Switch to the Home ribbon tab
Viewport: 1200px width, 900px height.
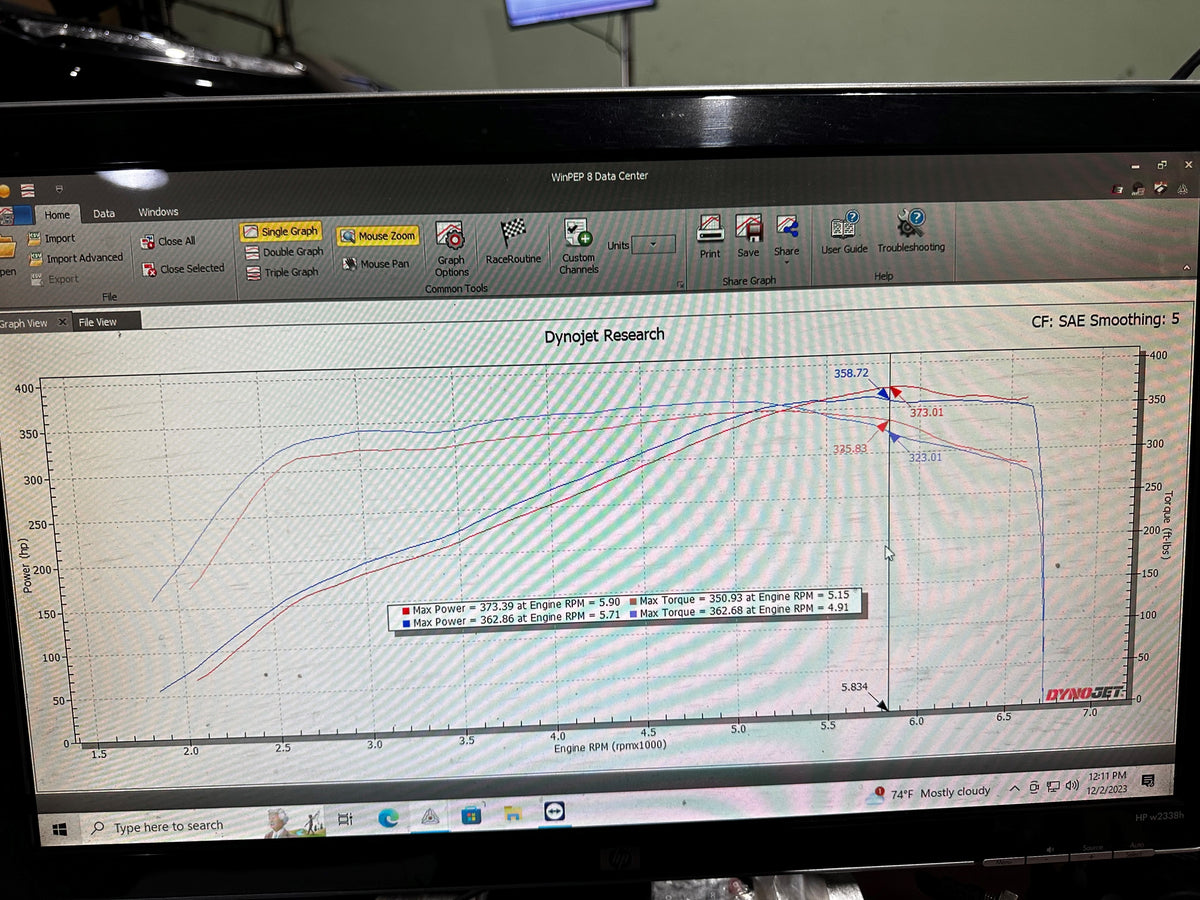(57, 214)
